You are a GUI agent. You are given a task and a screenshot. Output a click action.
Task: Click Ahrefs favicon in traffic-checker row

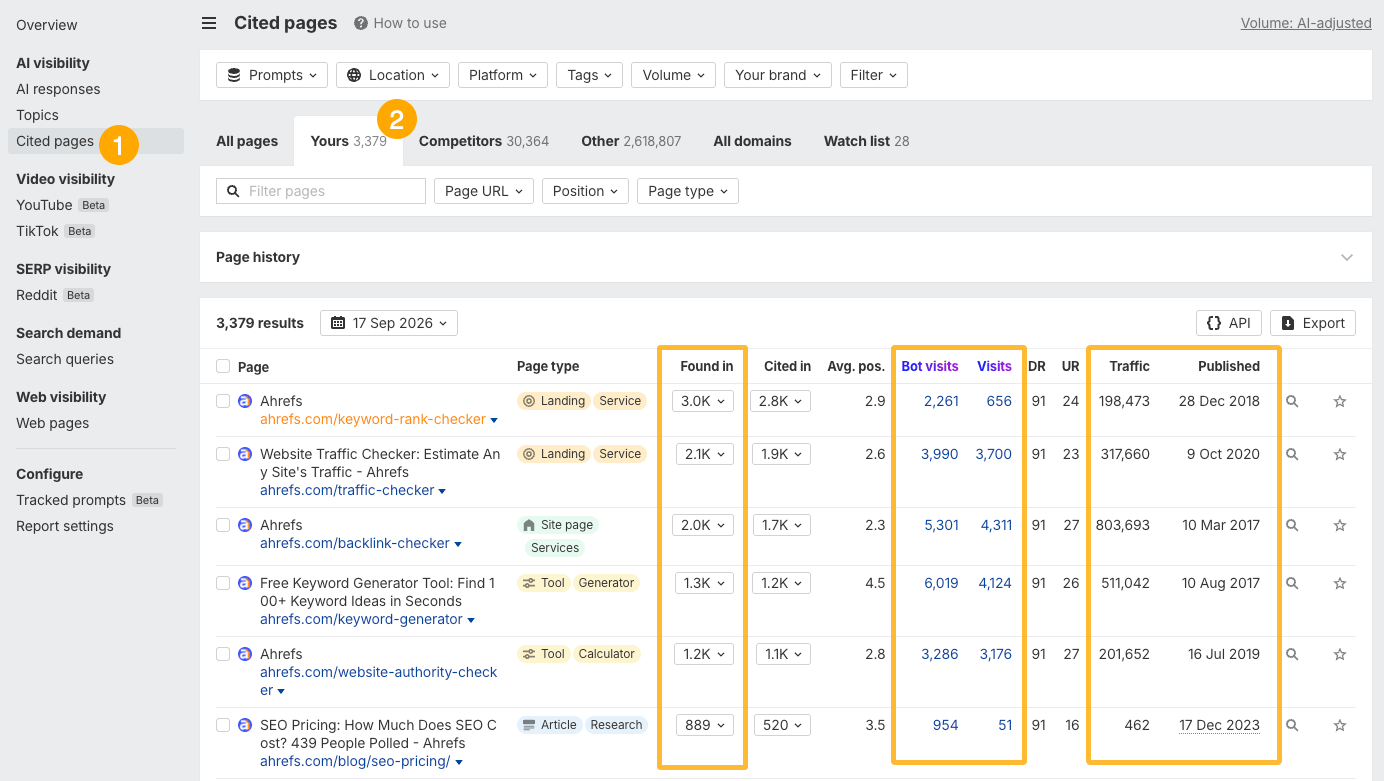tap(244, 454)
